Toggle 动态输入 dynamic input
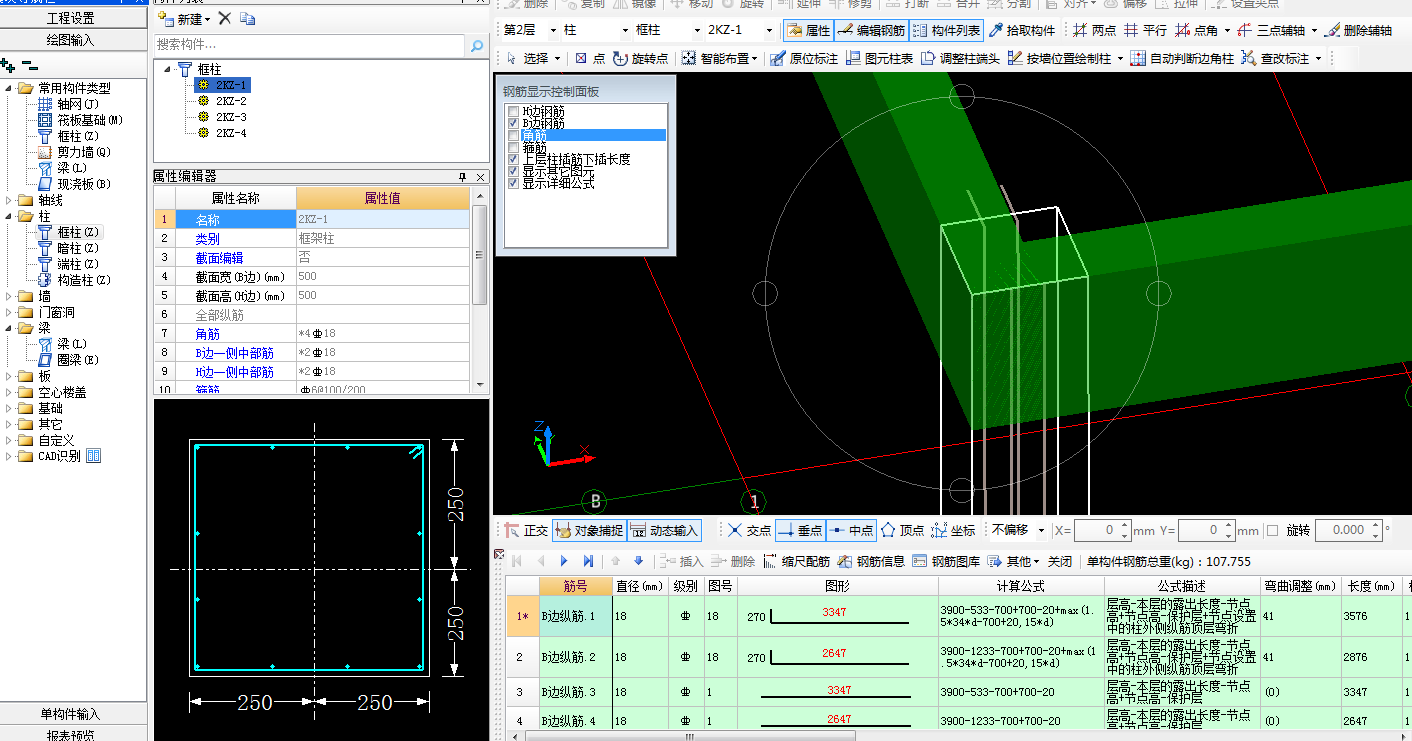The width and height of the screenshot is (1412, 741). click(x=665, y=530)
